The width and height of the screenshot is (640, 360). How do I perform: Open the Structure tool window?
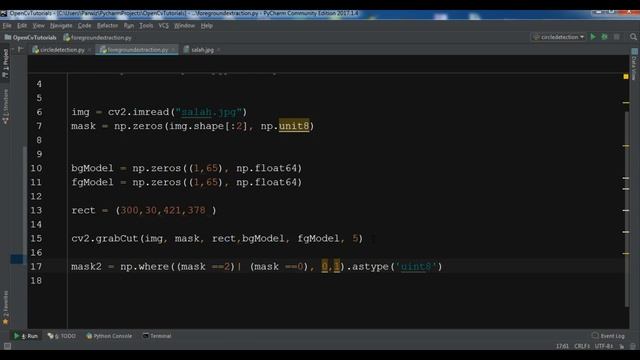point(5,107)
